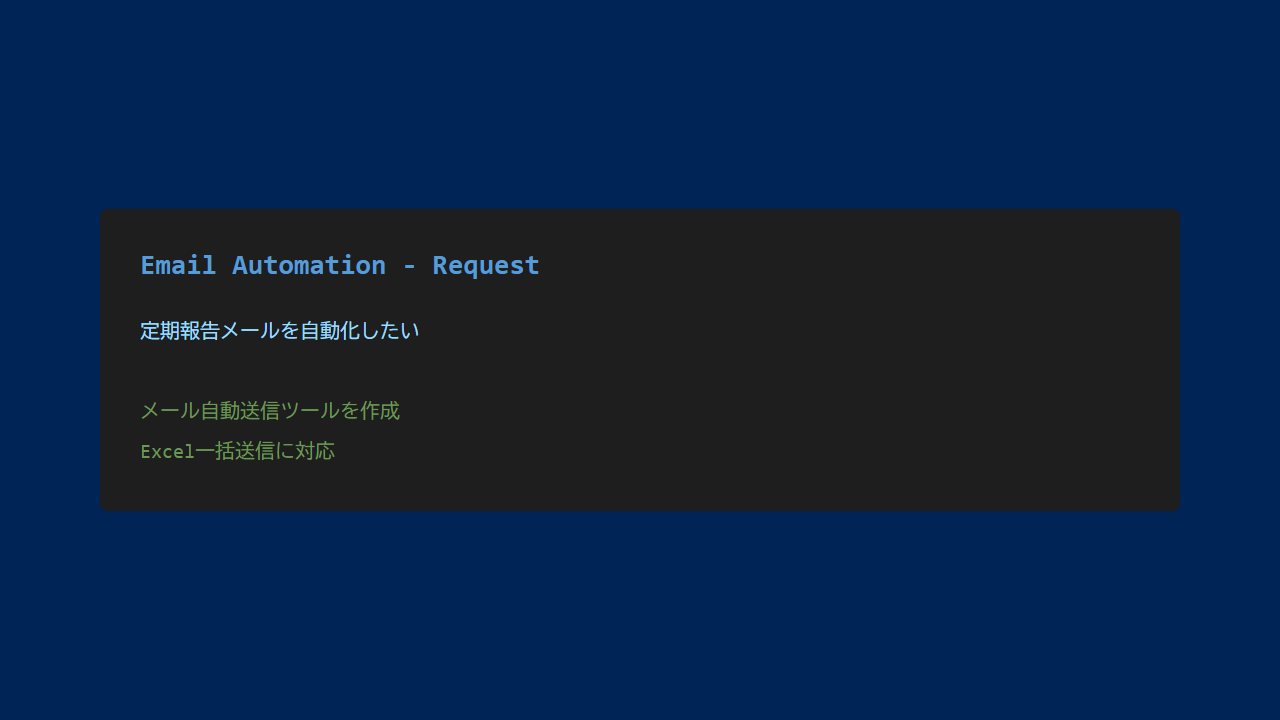Click the green line "Excel一括送信に対応"

[238, 451]
